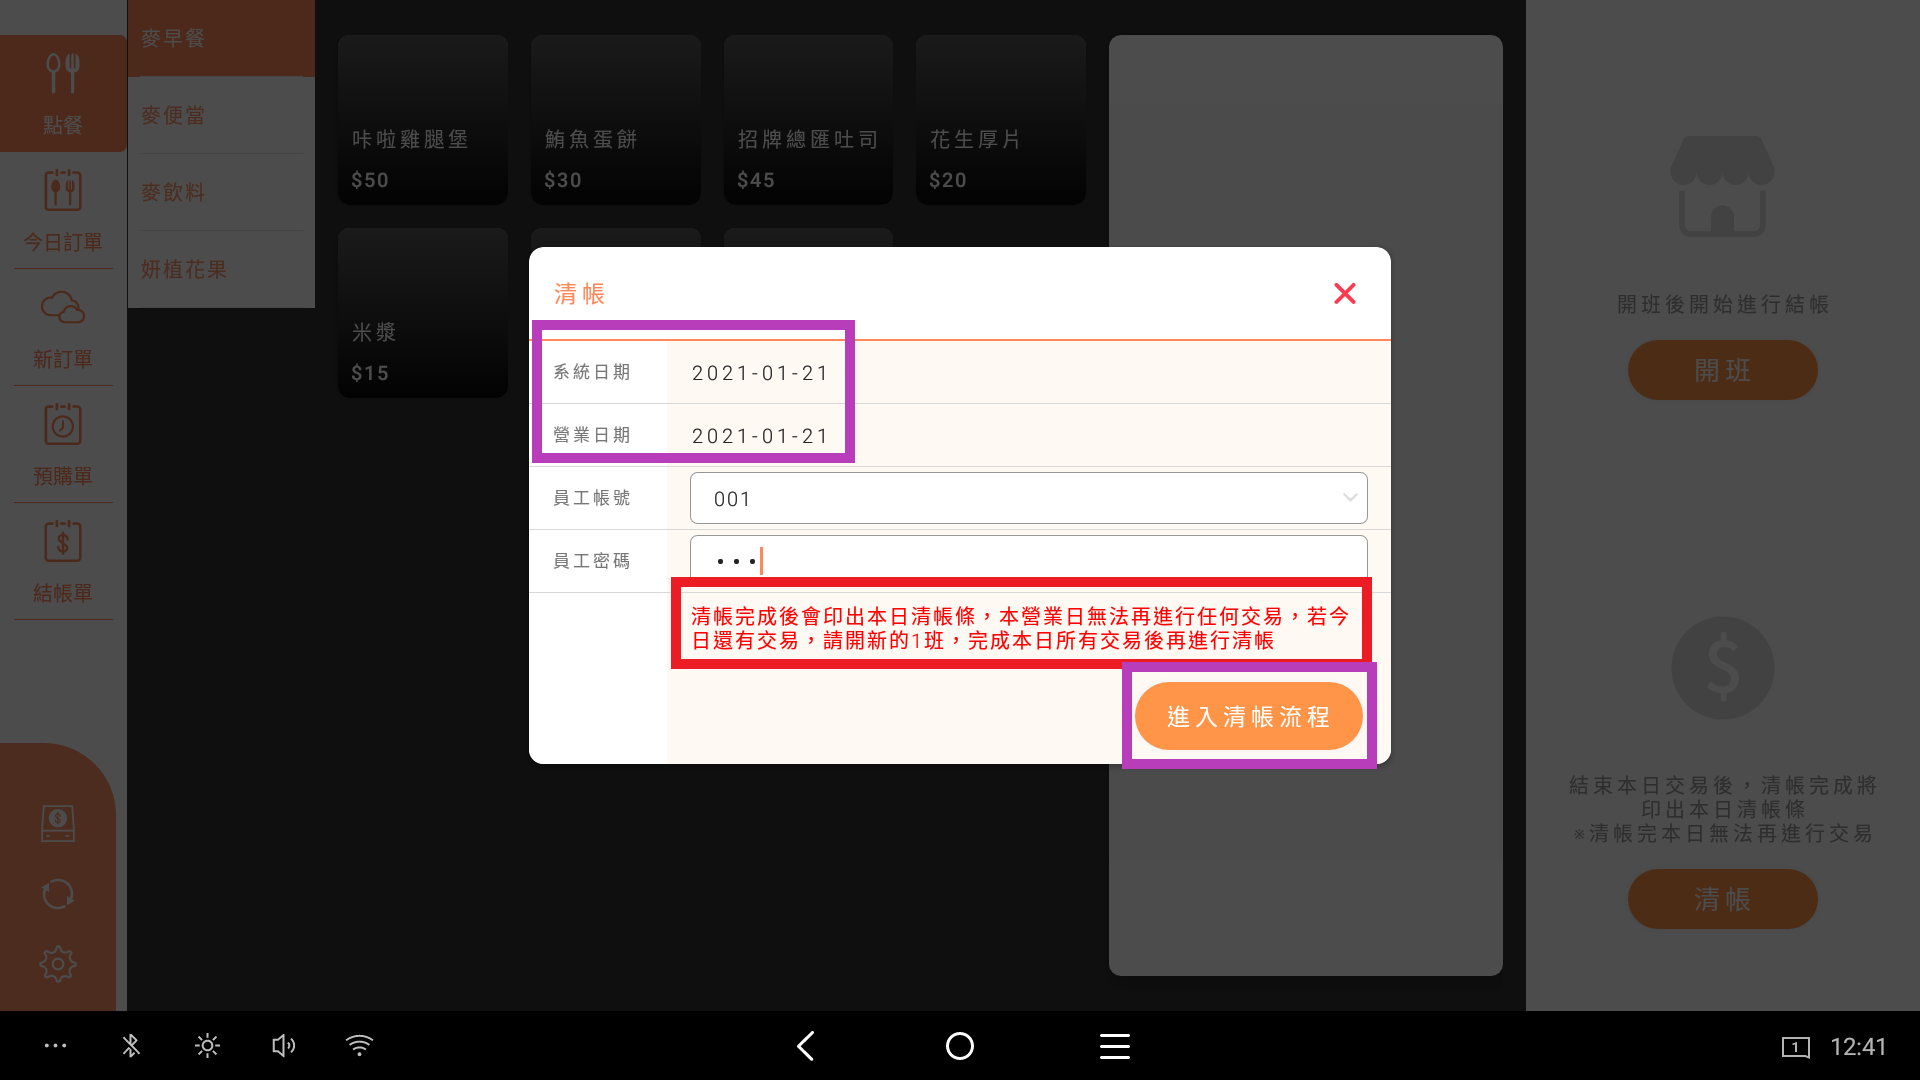Tap the Android back navigation arrow
The image size is (1920, 1080).
coord(806,1046)
